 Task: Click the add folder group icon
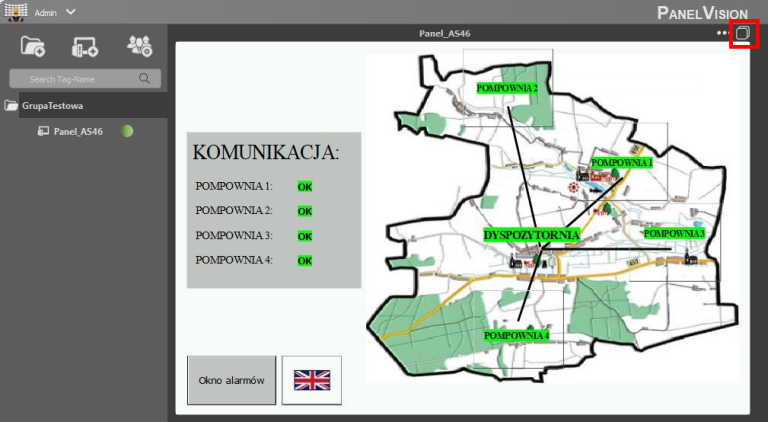click(32, 46)
